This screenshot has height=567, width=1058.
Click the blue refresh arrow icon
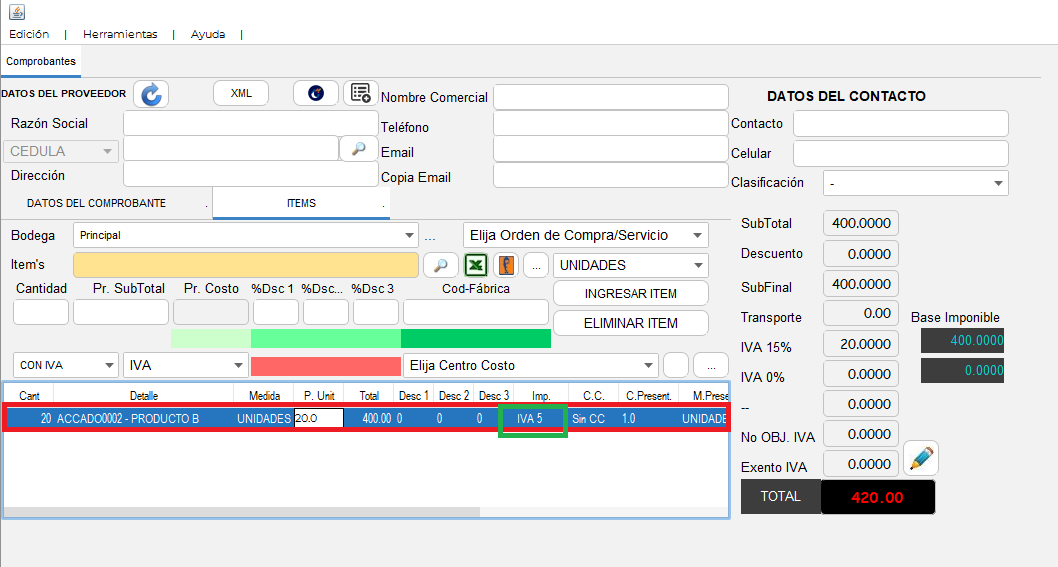[x=151, y=94]
